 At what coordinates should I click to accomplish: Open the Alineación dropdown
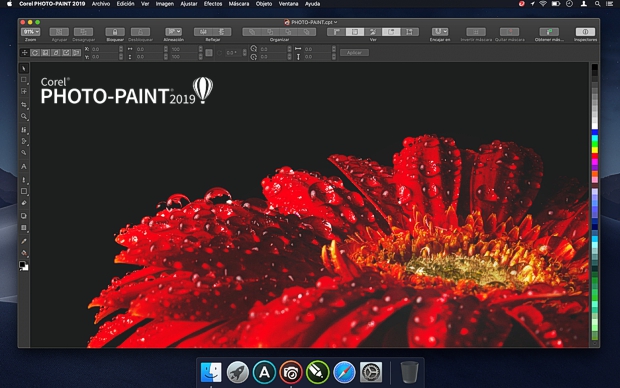point(173,32)
